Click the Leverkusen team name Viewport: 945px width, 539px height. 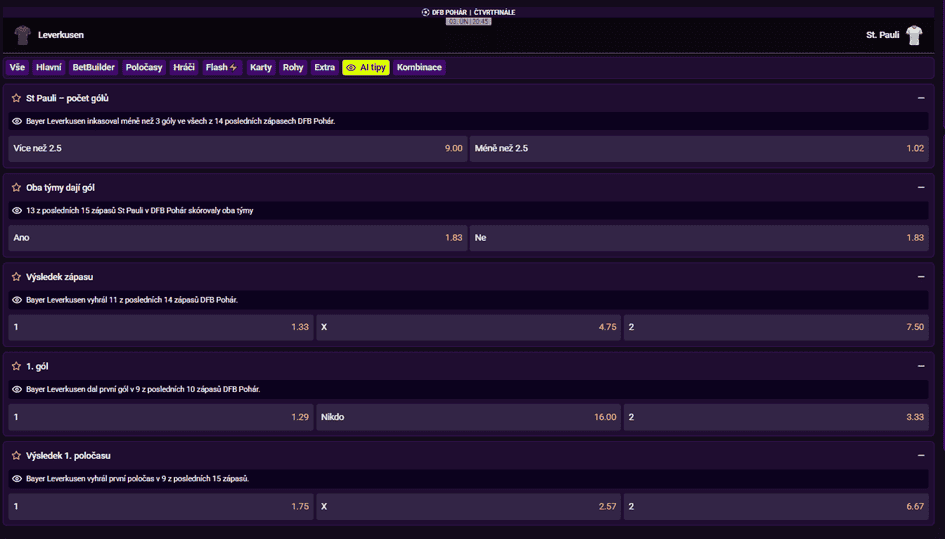pyautogui.click(x=61, y=35)
